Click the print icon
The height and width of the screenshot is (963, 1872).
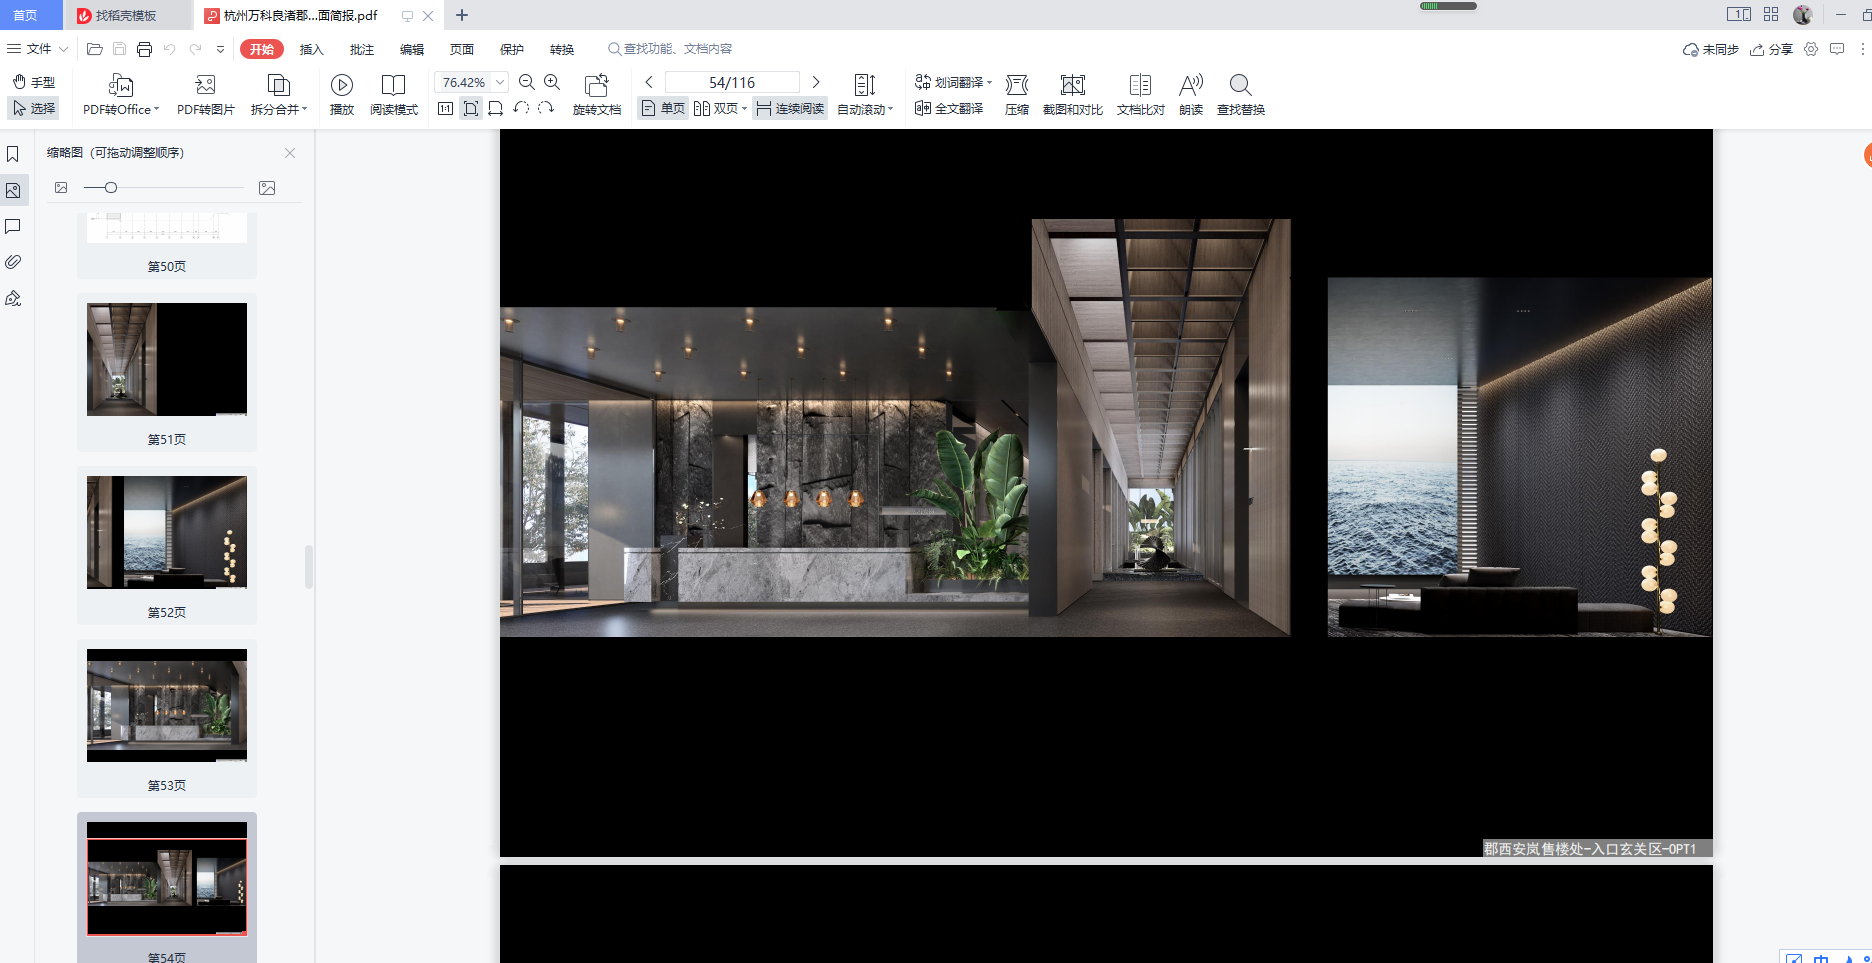tap(145, 49)
